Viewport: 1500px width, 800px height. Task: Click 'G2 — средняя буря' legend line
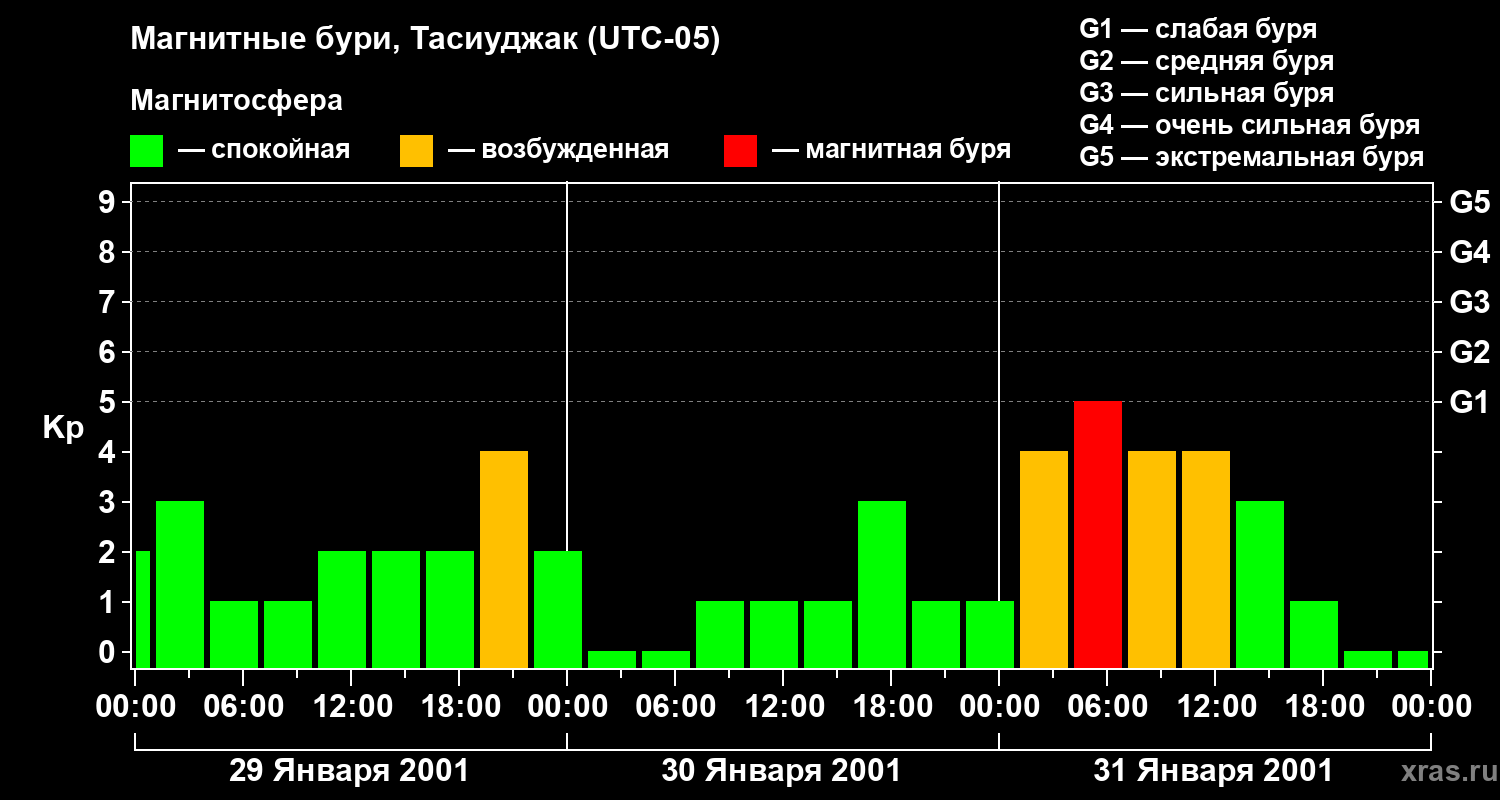[x=1206, y=61]
